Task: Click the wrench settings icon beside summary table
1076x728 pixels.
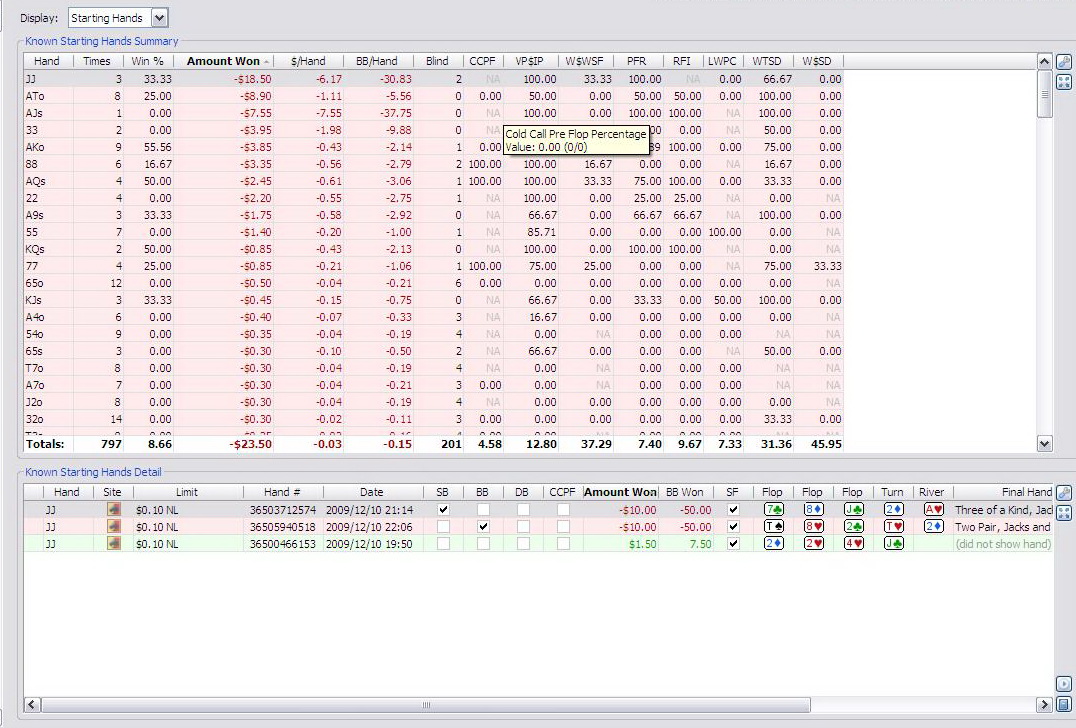Action: 1064,62
